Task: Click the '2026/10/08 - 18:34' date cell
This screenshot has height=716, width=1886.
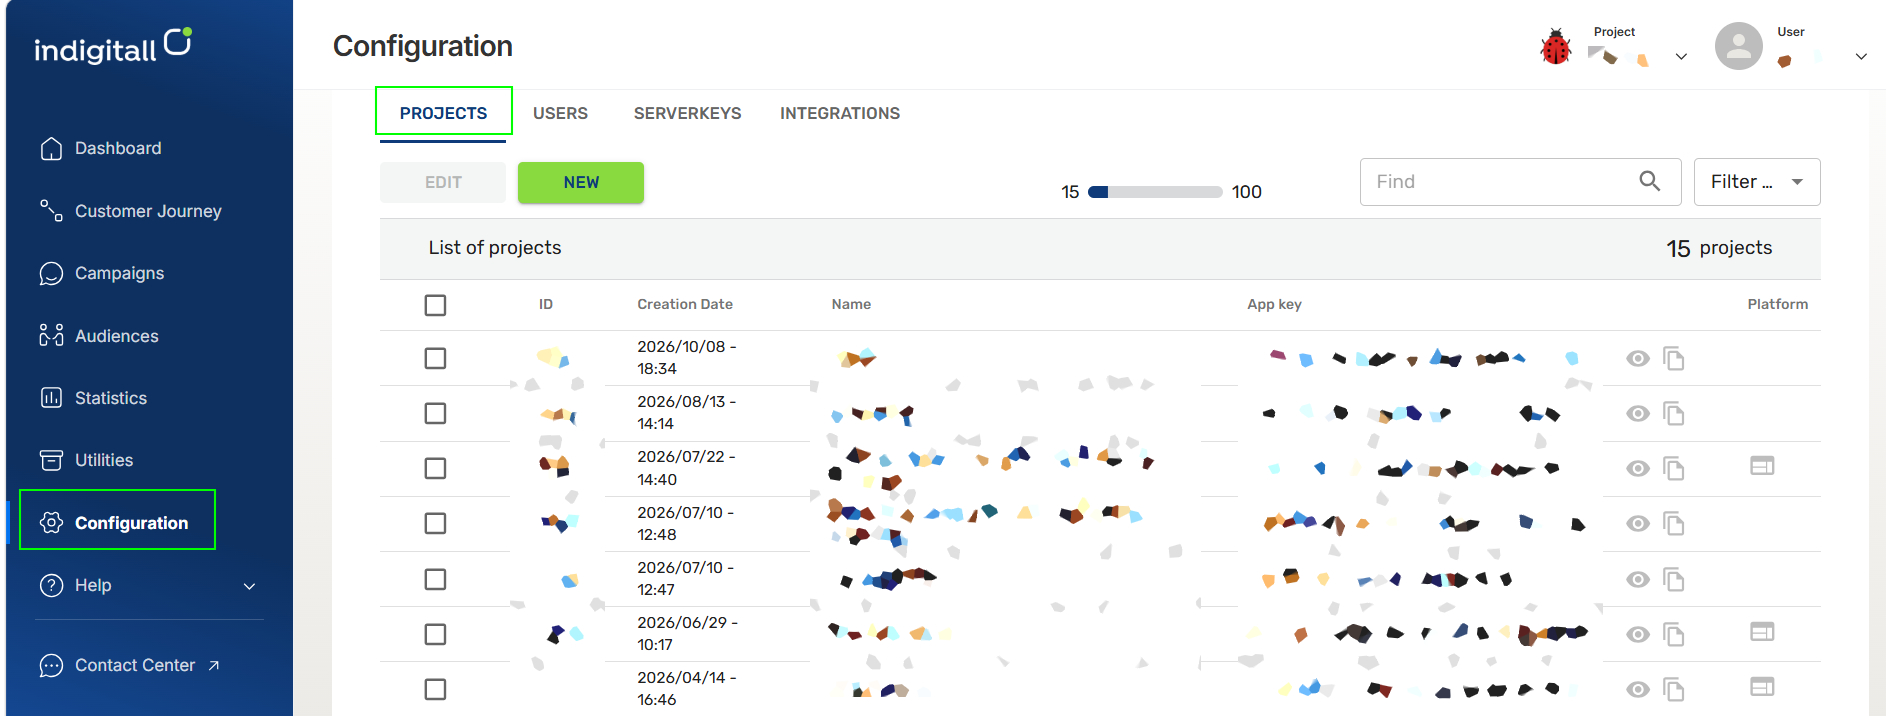Action: [686, 357]
